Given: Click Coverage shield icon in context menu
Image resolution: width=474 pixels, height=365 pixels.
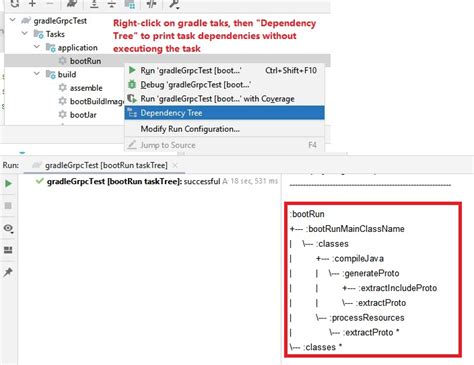Looking at the screenshot, I should click(132, 99).
